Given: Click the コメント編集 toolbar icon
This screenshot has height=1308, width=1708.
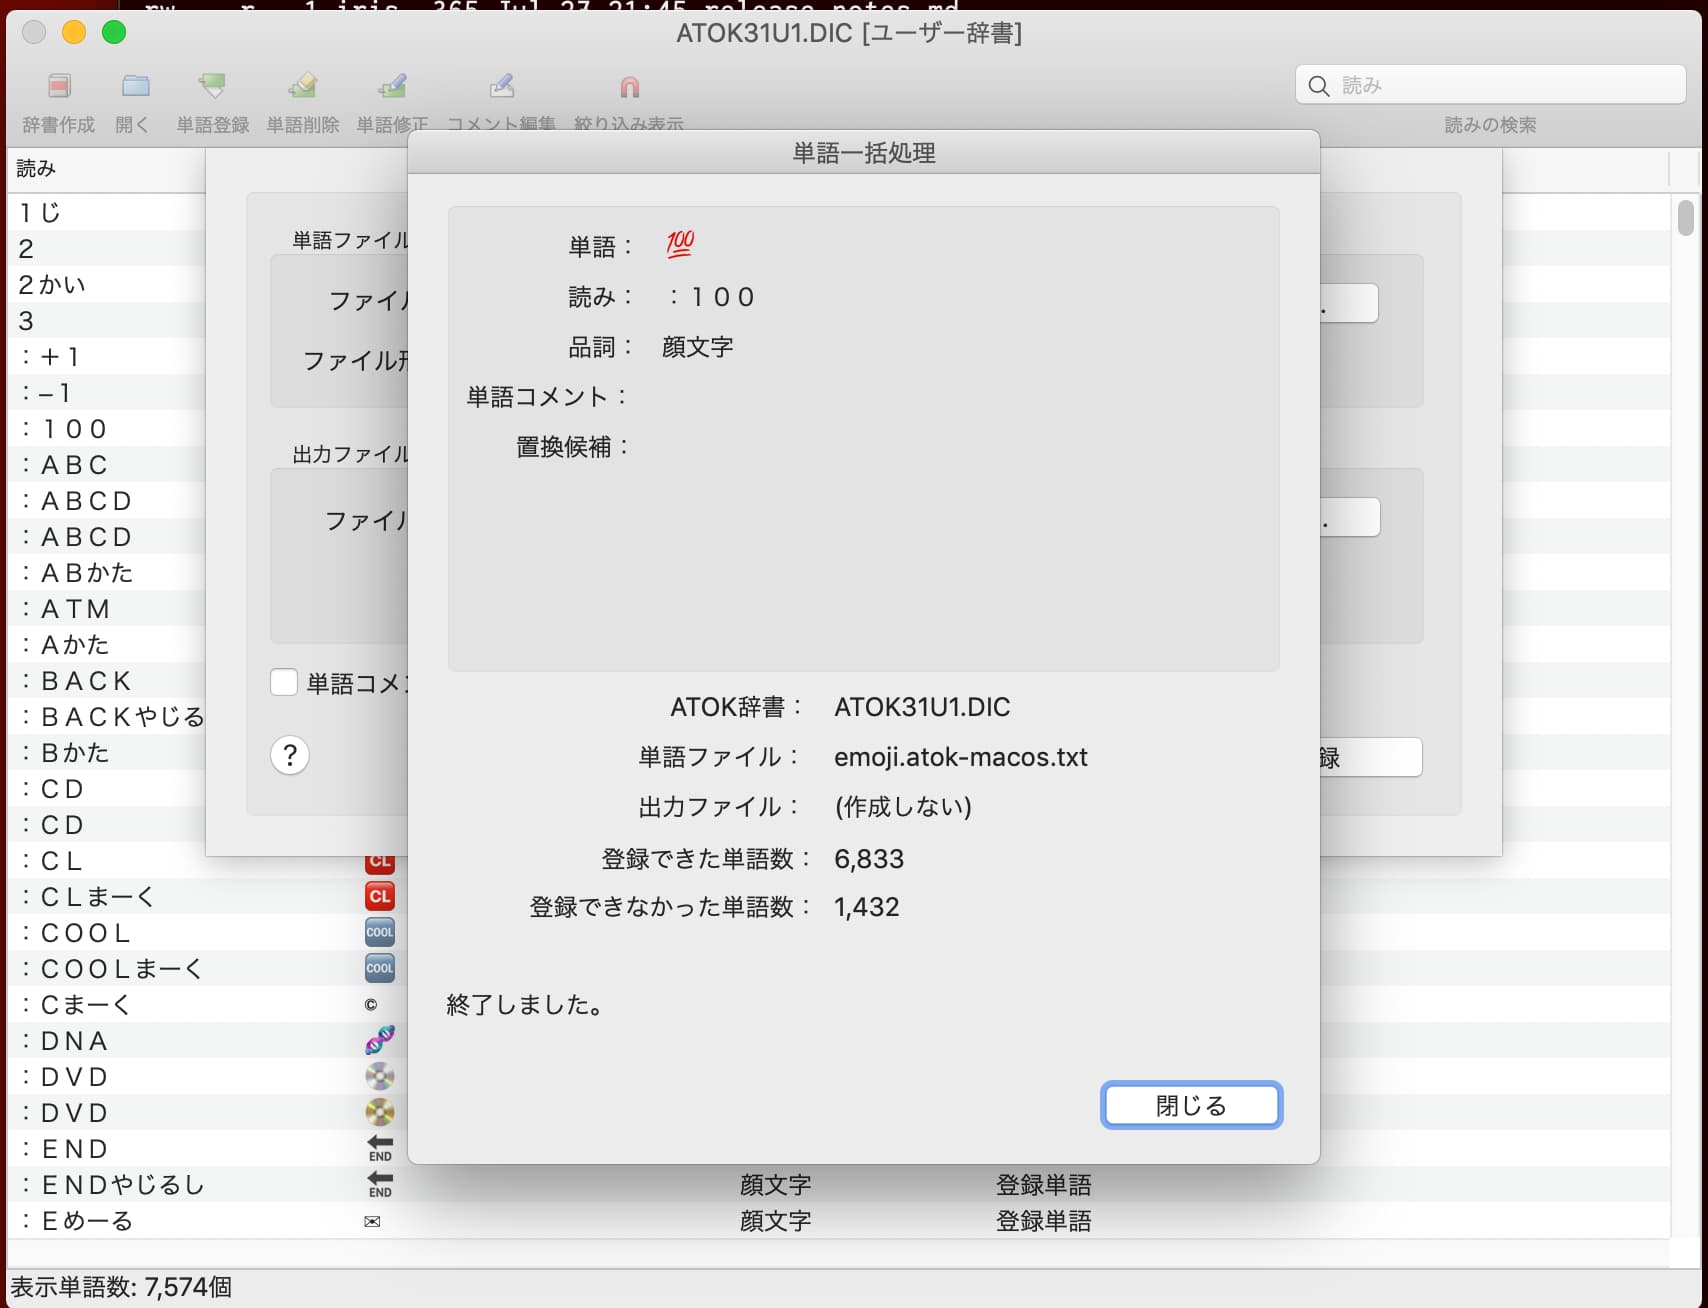Looking at the screenshot, I should [x=501, y=86].
